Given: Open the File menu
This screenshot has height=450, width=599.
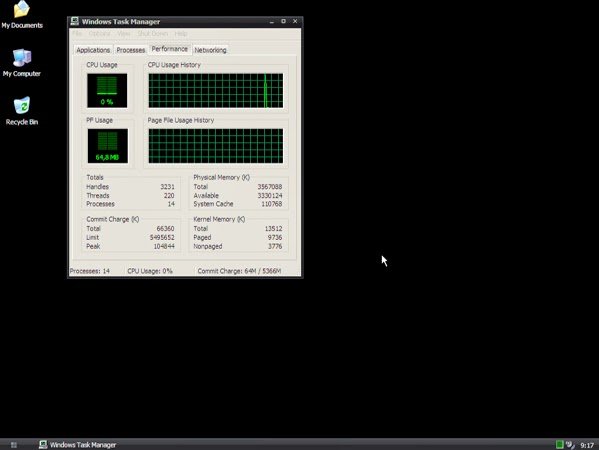Looking at the screenshot, I should tap(77, 34).
